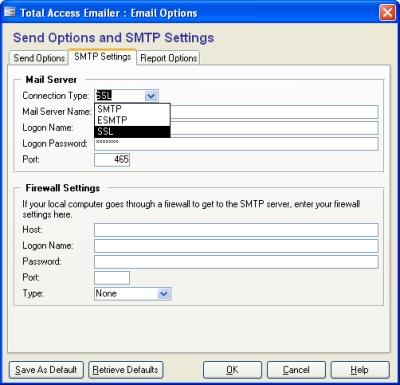Click the firewall Password field
The height and width of the screenshot is (385, 400).
(236, 262)
